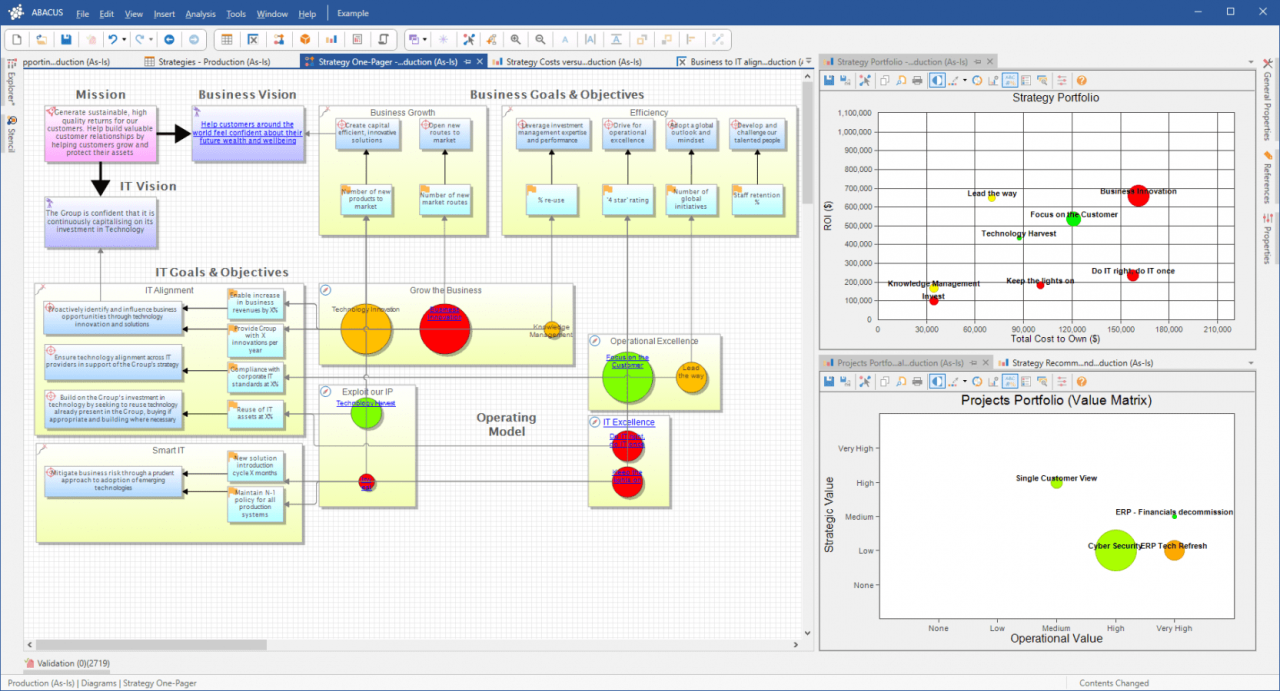
Task: Click refresh circle icon in Projects Portfolio toolbar
Action: [x=977, y=381]
